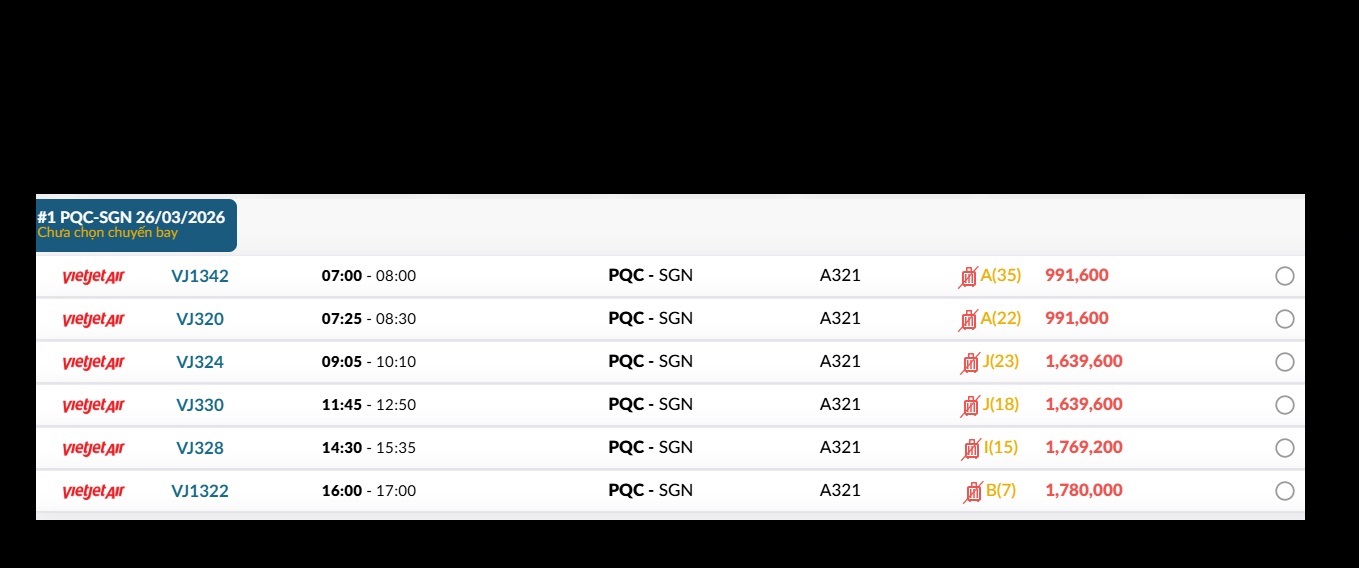Click the crossed luggage icon for VJ324
This screenshot has width=1359, height=568.
[970, 363]
